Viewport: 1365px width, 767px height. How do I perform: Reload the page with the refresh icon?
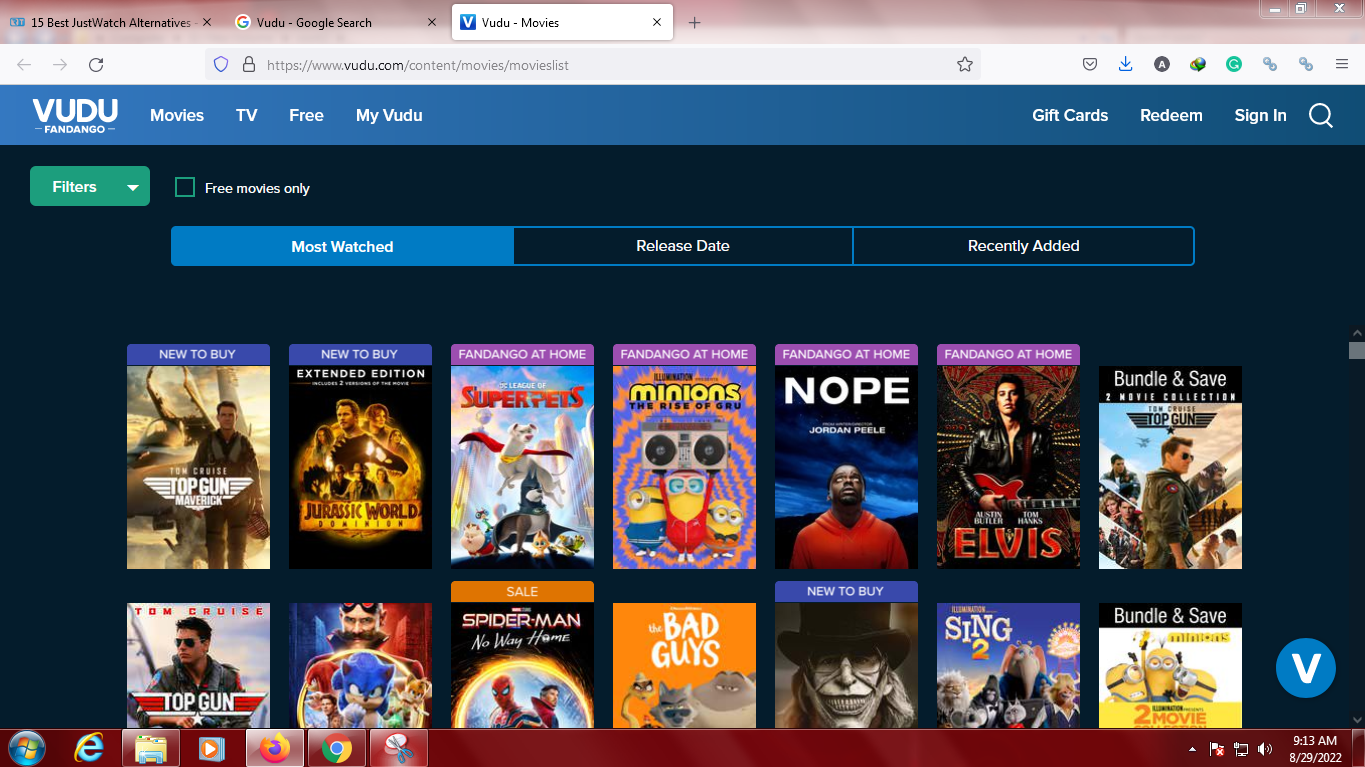point(96,64)
